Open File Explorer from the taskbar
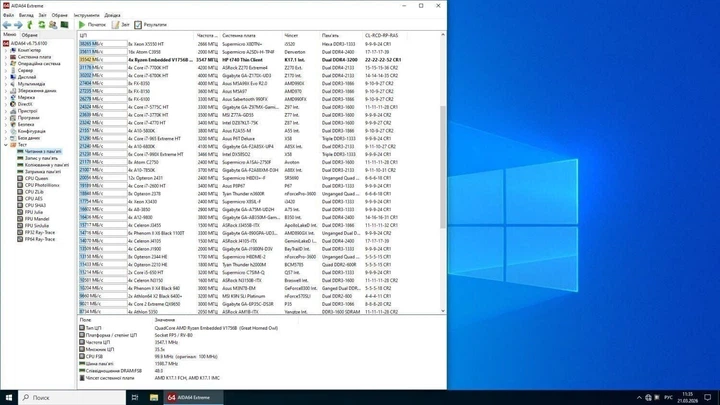The height and width of the screenshot is (405, 720). pyautogui.click(x=154, y=398)
